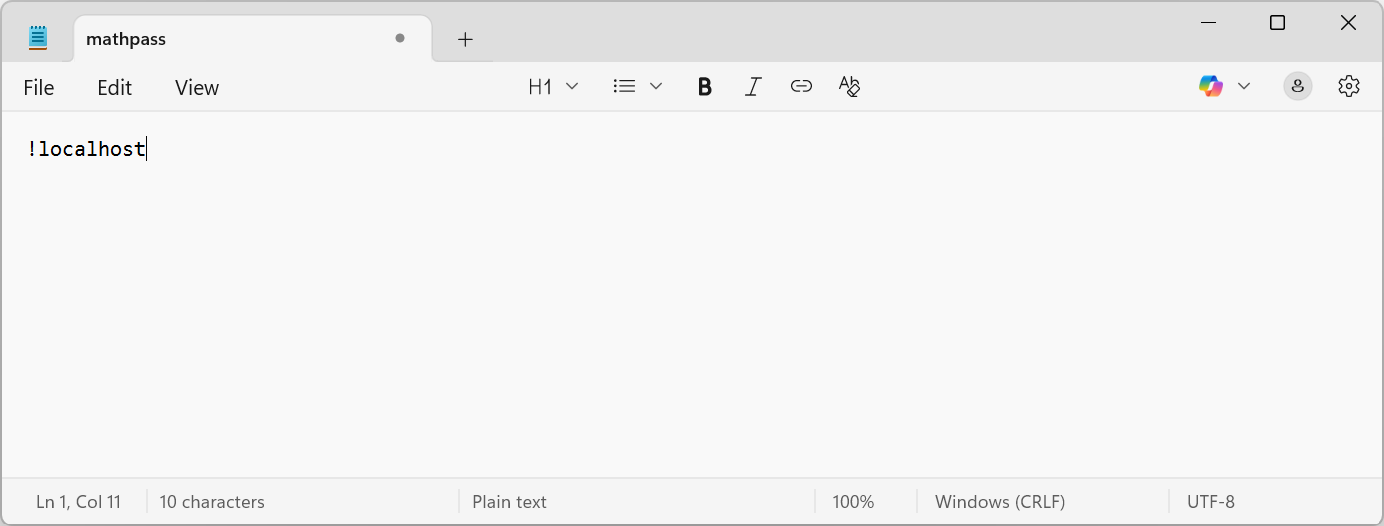Viewport: 1384px width, 526px height.
Task: Open Notepad settings gear
Action: [x=1349, y=87]
